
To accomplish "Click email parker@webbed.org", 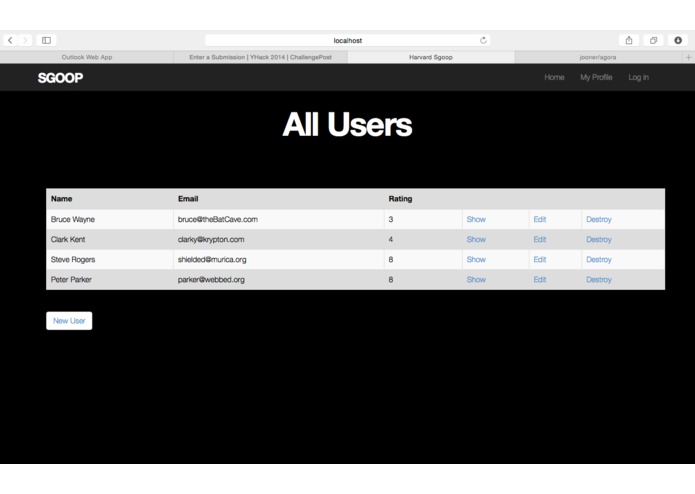I will [211, 280].
